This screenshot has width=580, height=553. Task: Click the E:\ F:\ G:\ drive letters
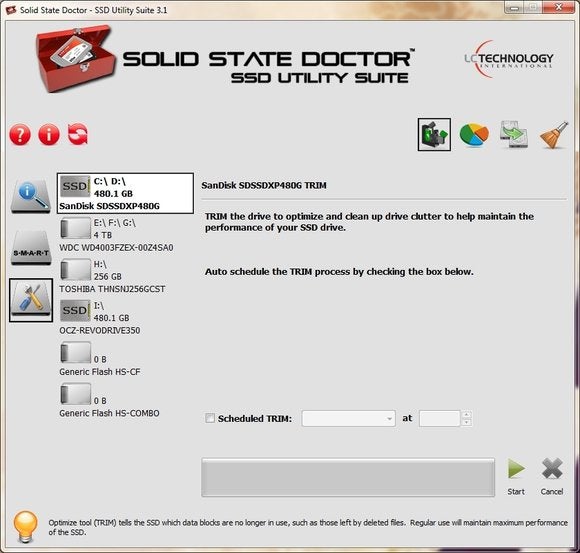[x=115, y=223]
